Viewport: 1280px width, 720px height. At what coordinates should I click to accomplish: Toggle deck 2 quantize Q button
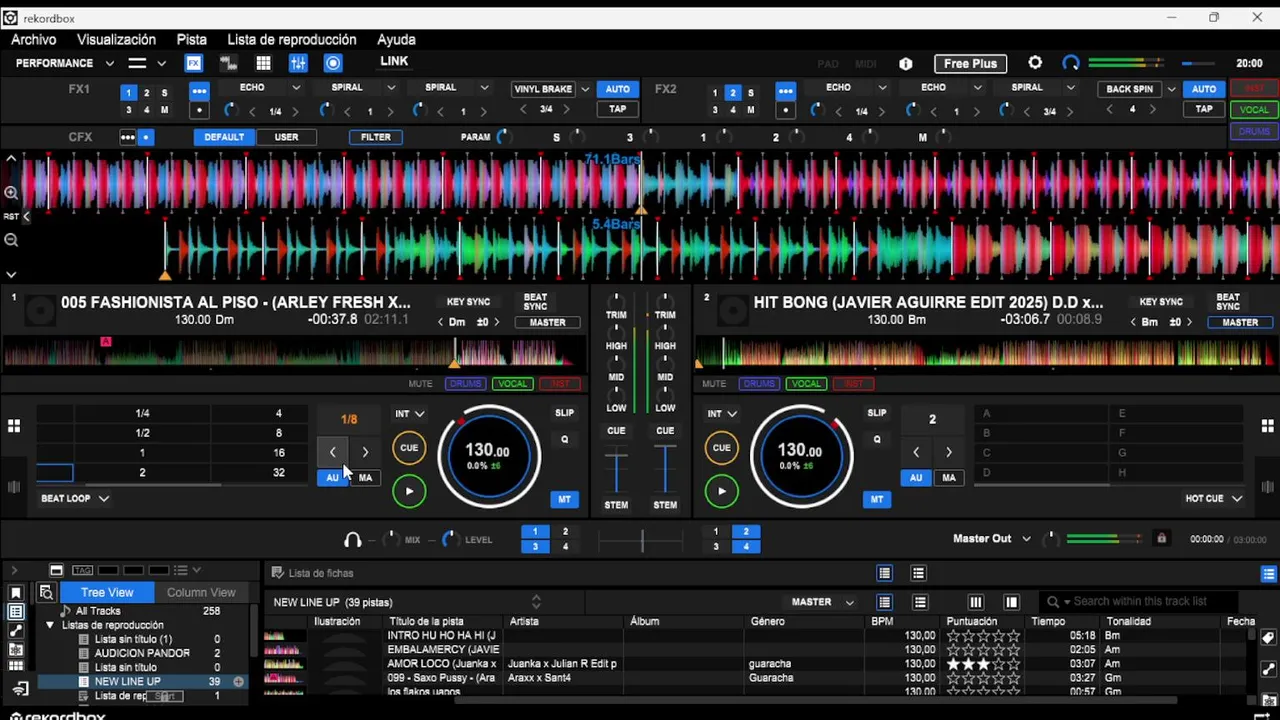[877, 439]
